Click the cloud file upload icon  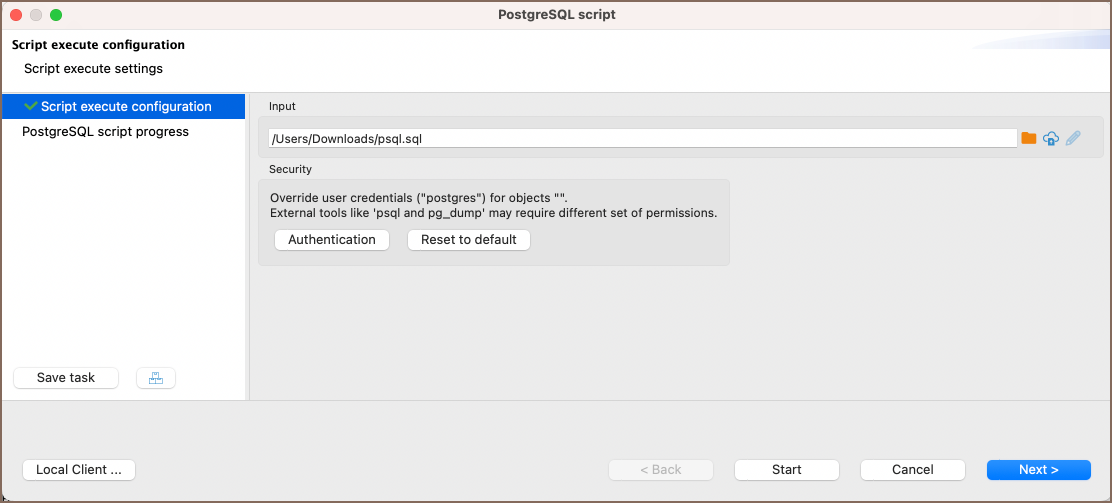pos(1051,139)
